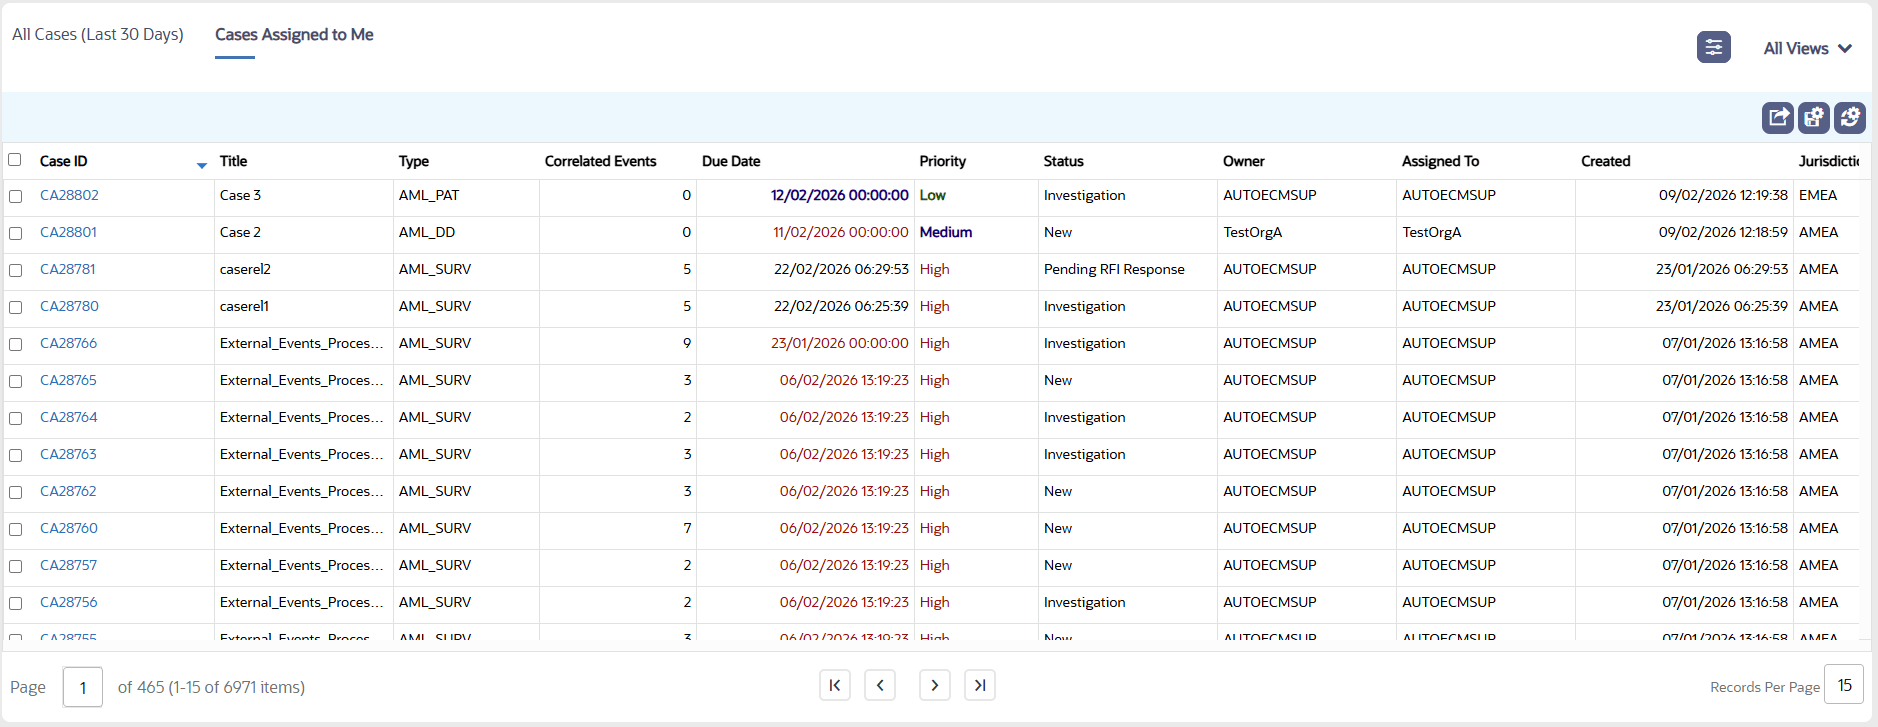Sort by the Due Date column header
This screenshot has width=1878, height=727.
(731, 161)
